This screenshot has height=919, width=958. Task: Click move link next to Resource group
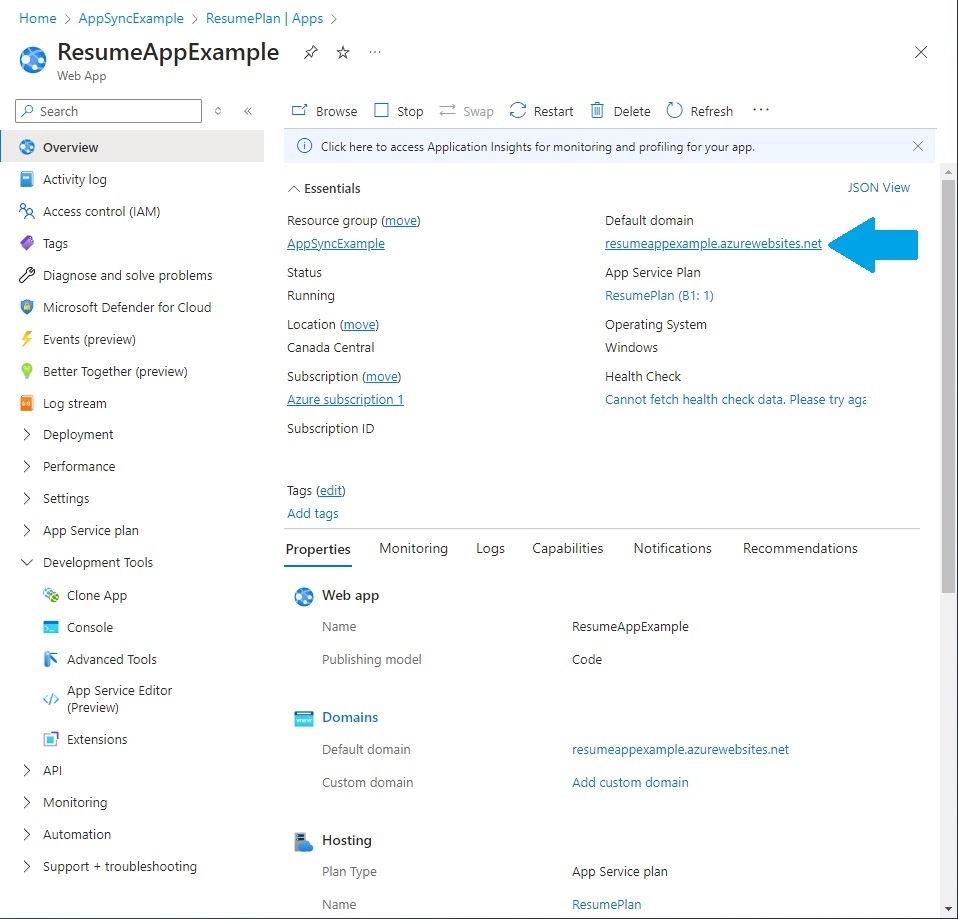click(x=401, y=221)
